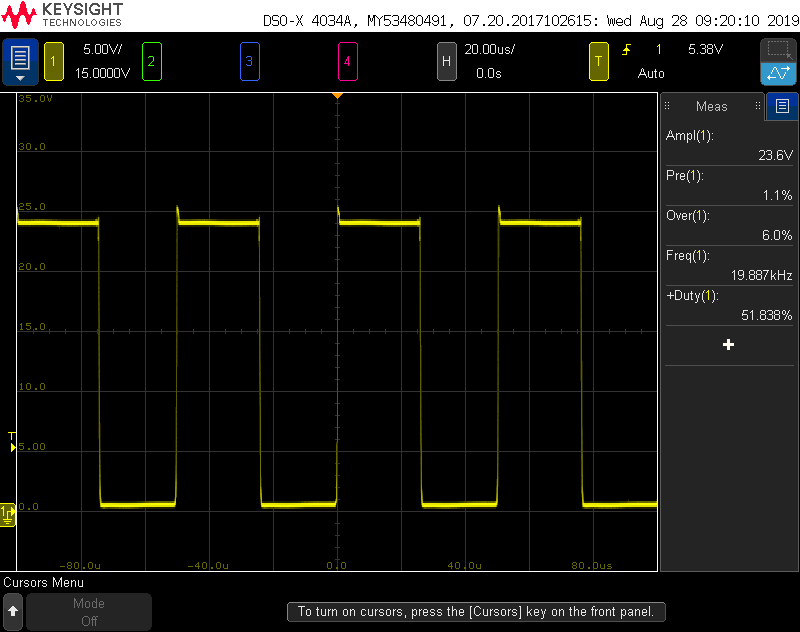
Task: Click the 19.887kHz frequency value
Action: click(761, 275)
